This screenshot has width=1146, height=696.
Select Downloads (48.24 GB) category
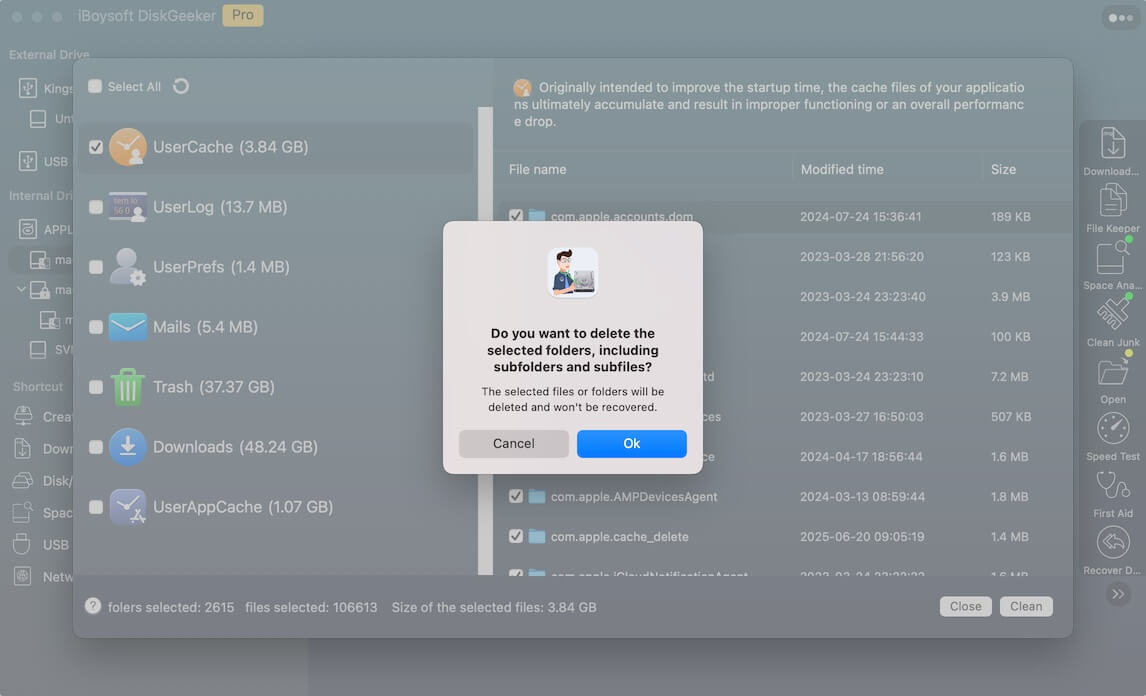point(235,447)
